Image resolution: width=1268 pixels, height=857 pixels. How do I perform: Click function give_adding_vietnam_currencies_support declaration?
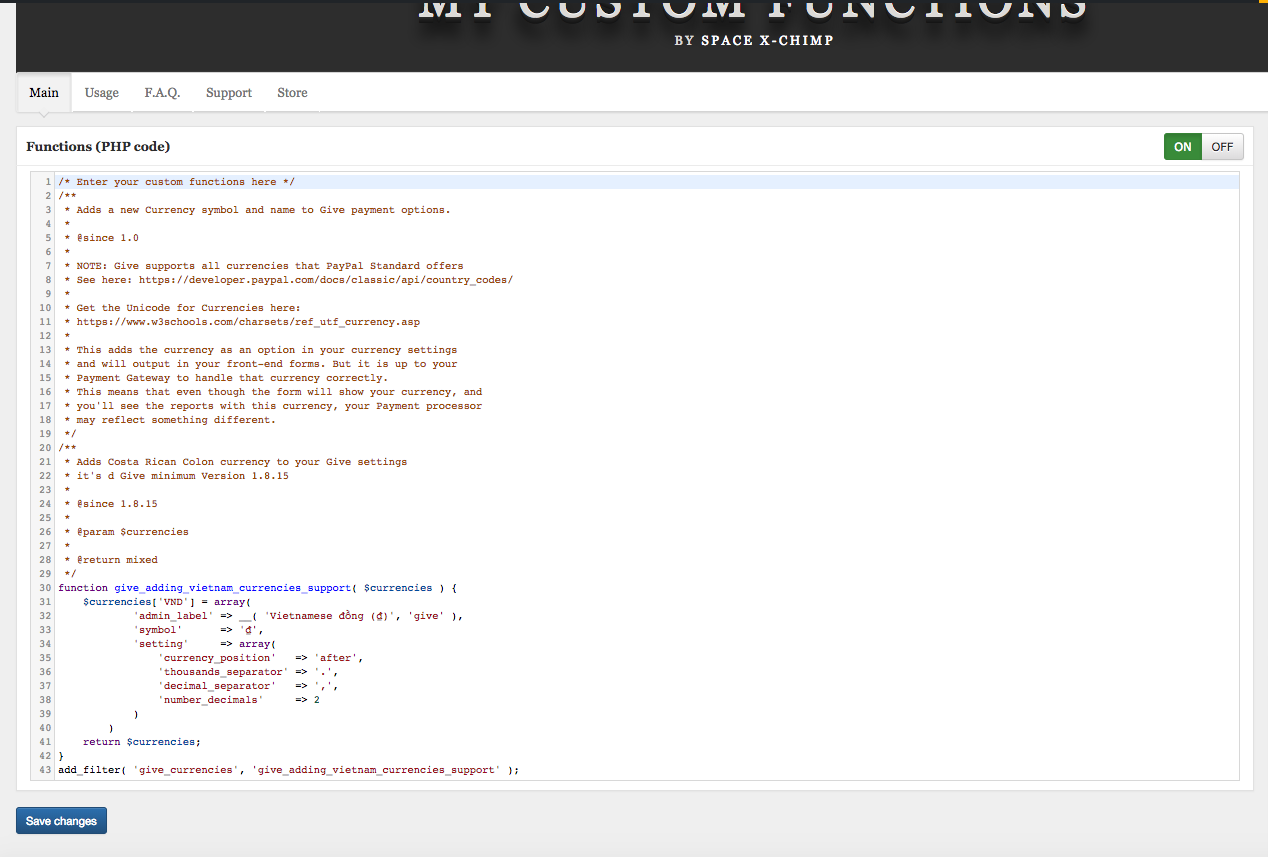coord(257,588)
